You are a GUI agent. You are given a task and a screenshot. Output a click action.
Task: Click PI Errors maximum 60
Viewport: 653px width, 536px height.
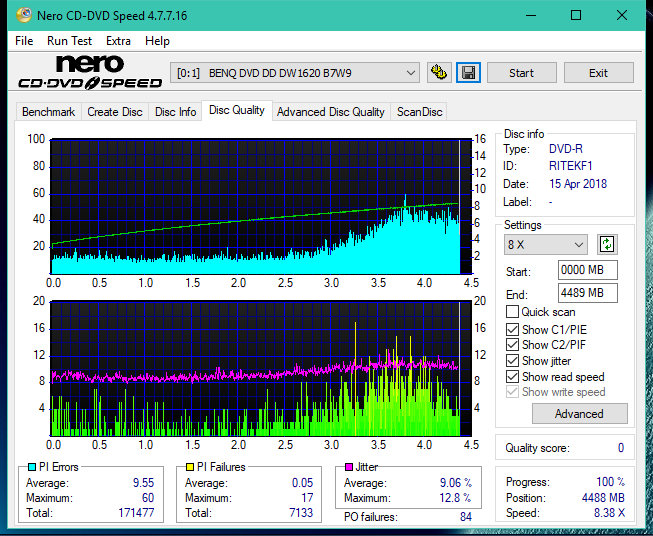(x=148, y=498)
